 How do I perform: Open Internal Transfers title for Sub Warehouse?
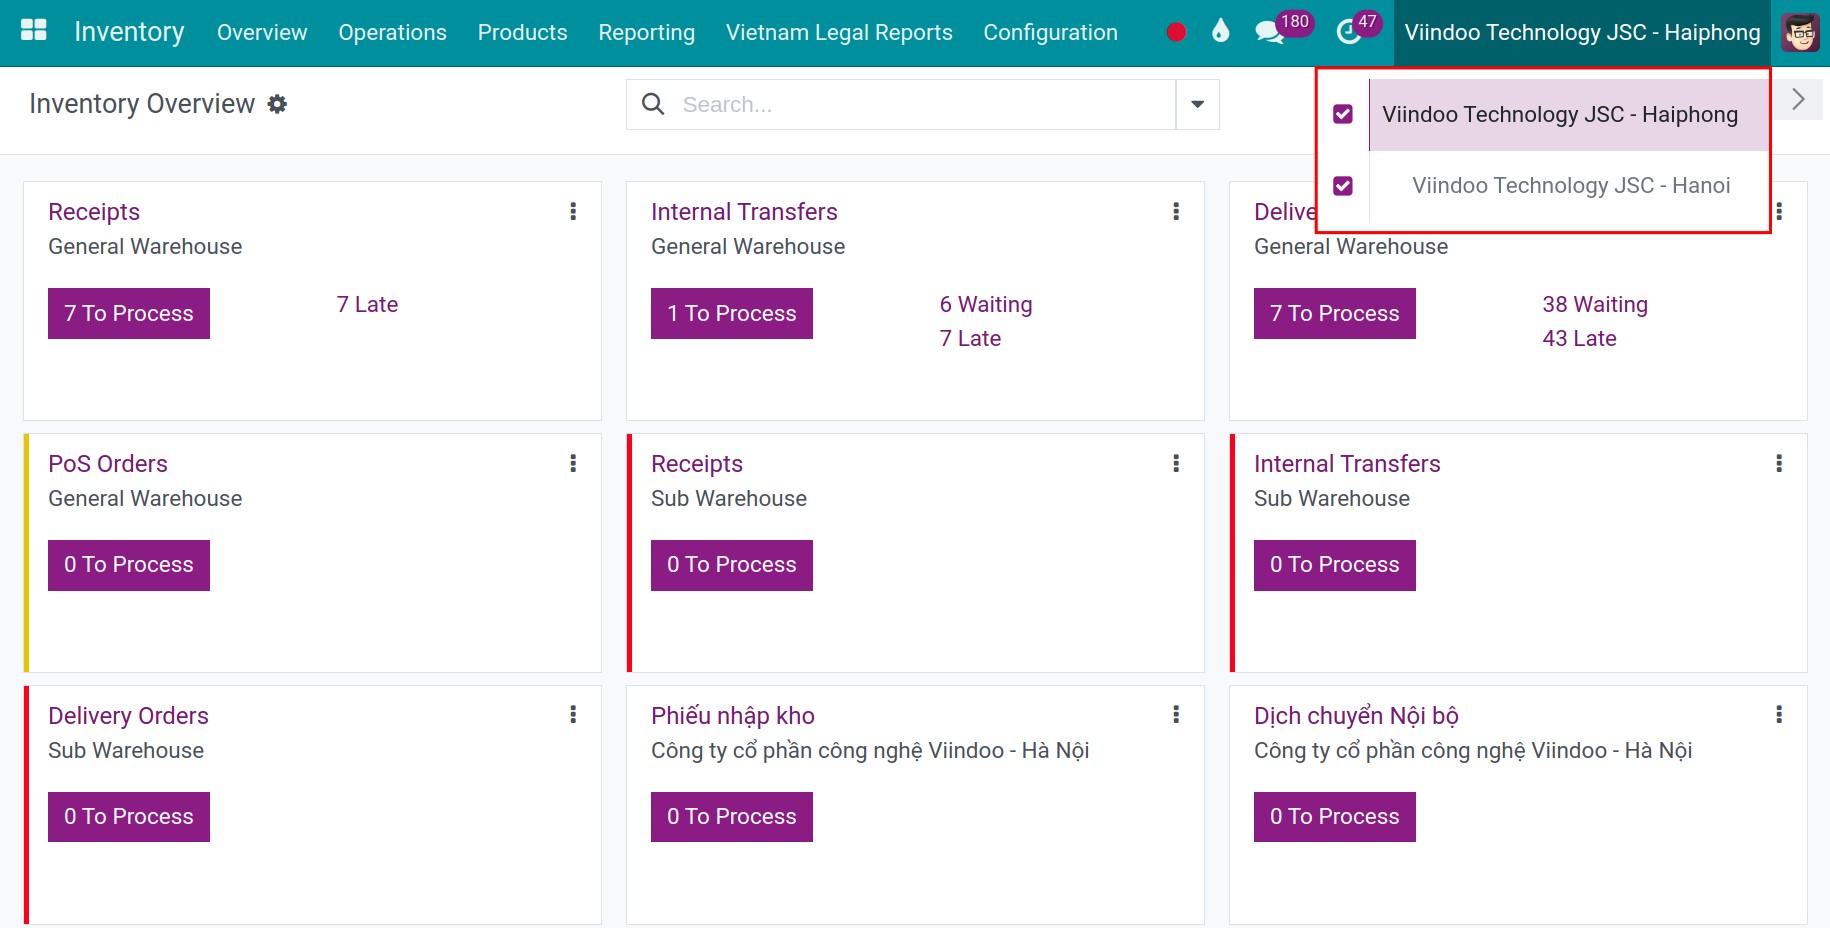(1347, 464)
